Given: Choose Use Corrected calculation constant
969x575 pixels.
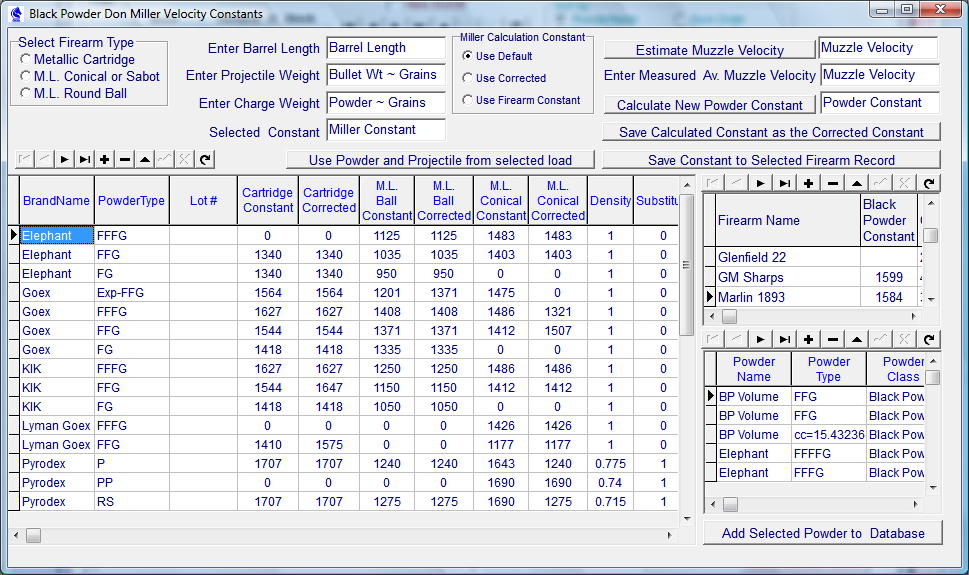Looking at the screenshot, I should point(467,78).
